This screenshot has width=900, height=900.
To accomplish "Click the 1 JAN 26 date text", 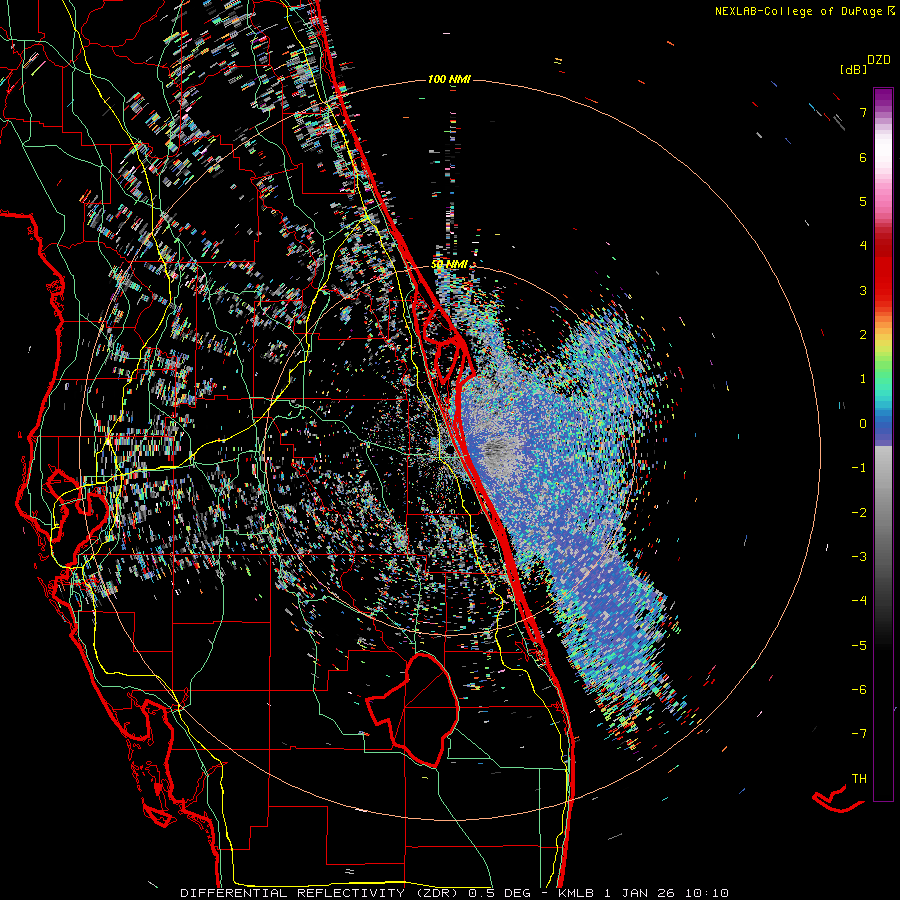I will 642,893.
